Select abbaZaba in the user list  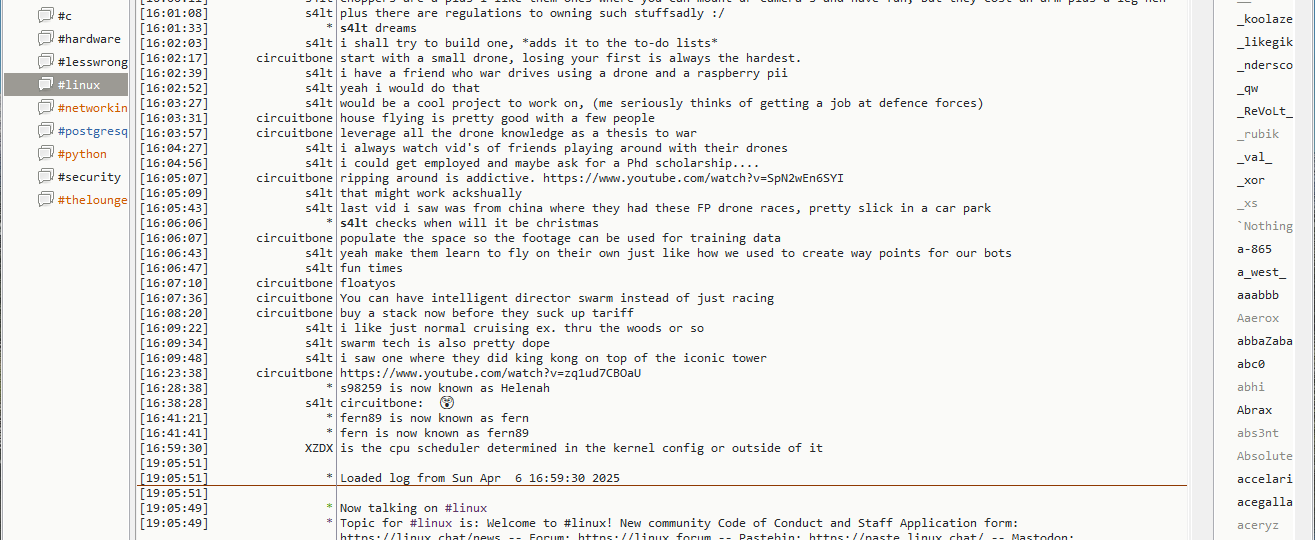[1264, 341]
